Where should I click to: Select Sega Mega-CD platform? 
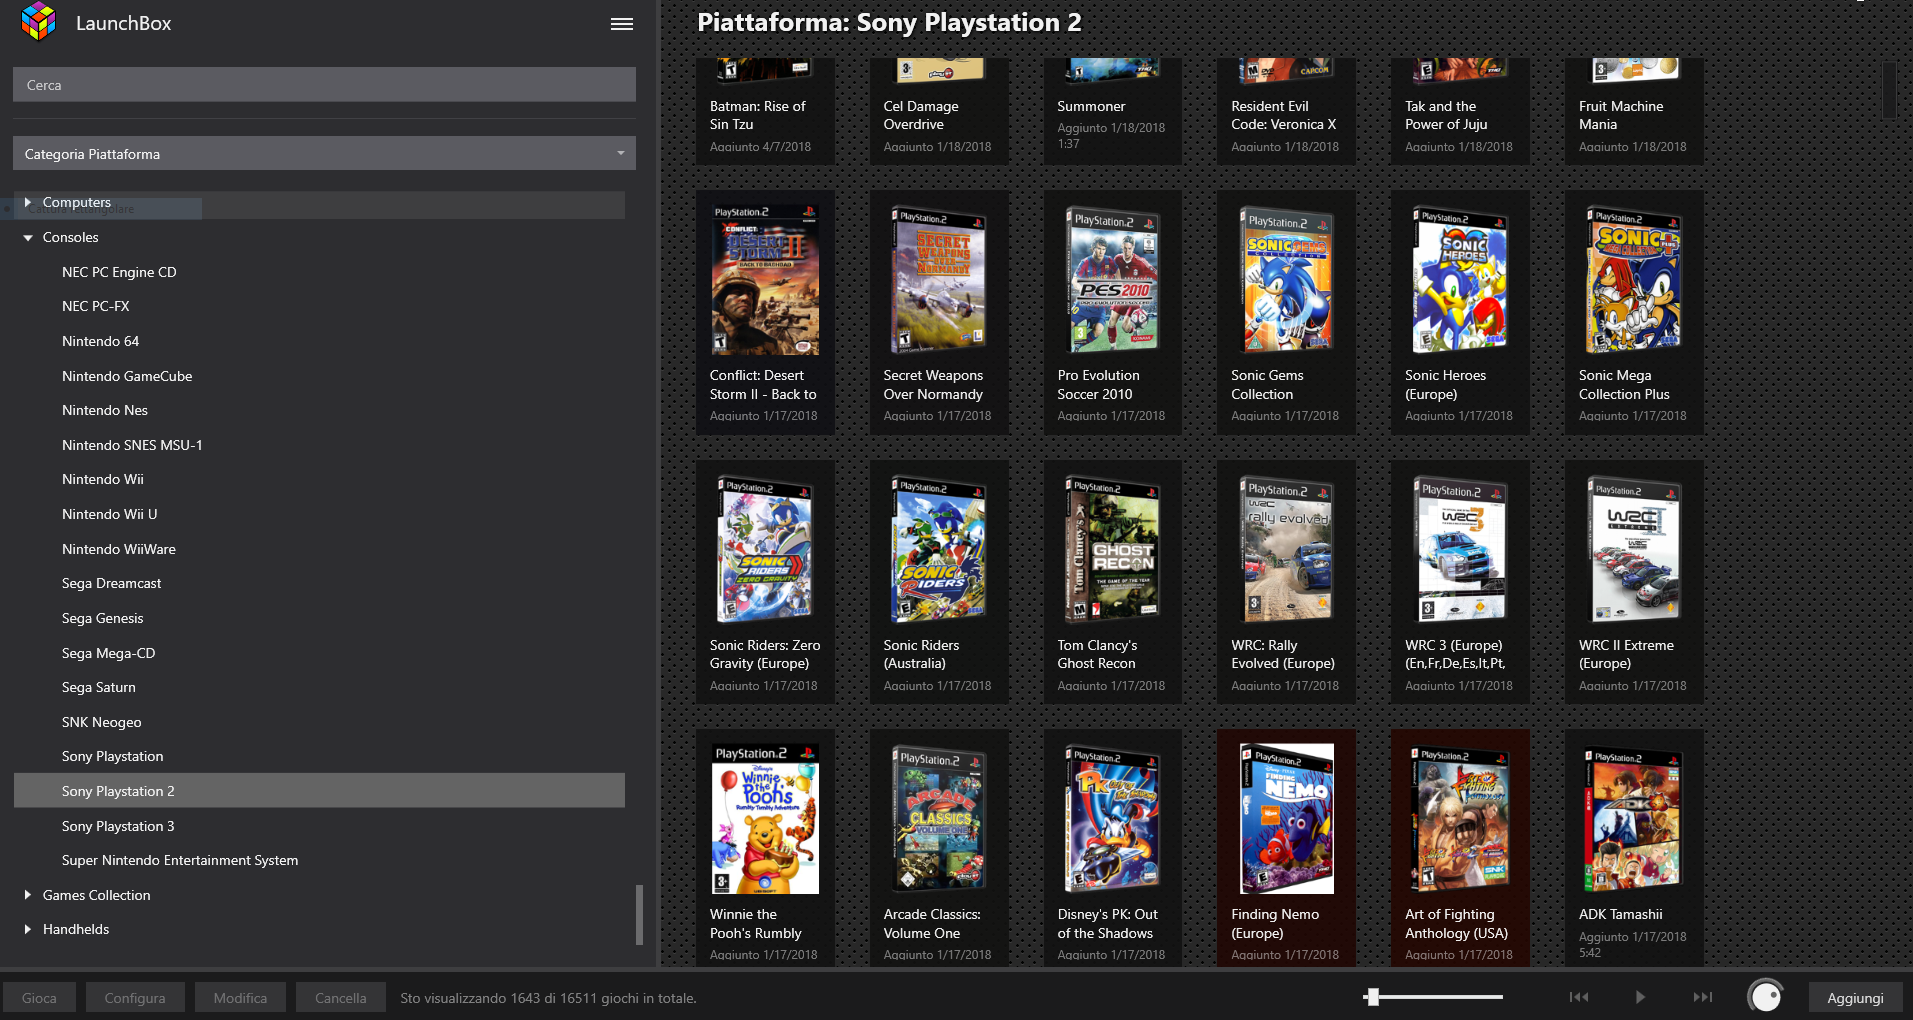tap(109, 653)
